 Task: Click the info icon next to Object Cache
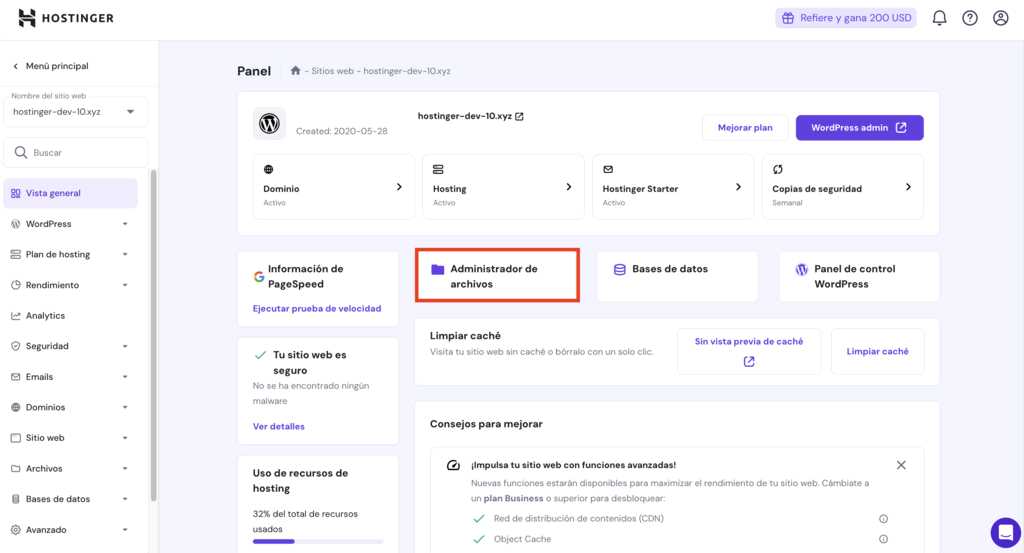point(883,539)
